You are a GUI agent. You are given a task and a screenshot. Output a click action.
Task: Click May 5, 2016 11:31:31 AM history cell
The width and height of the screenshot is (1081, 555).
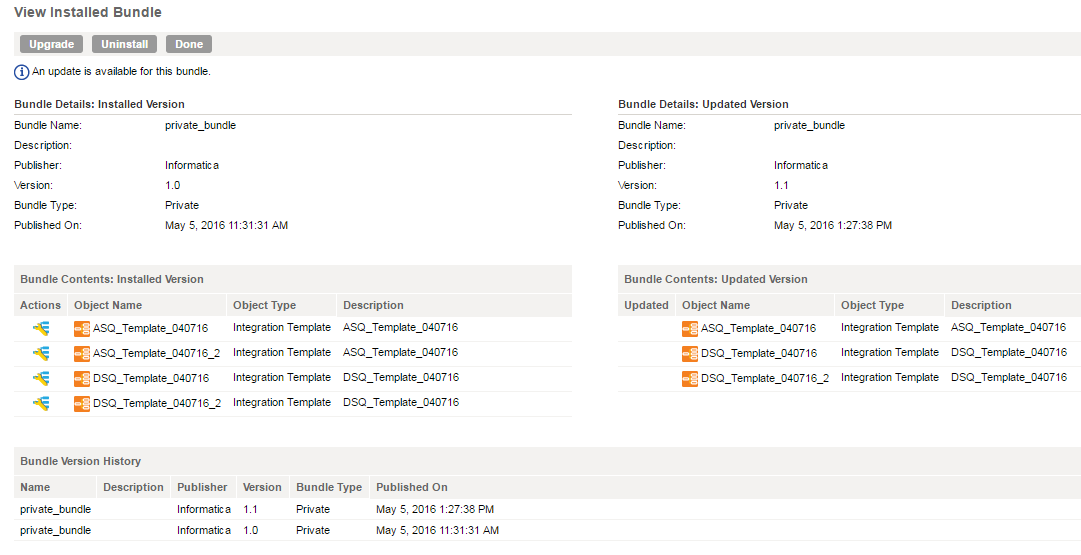coord(437,531)
